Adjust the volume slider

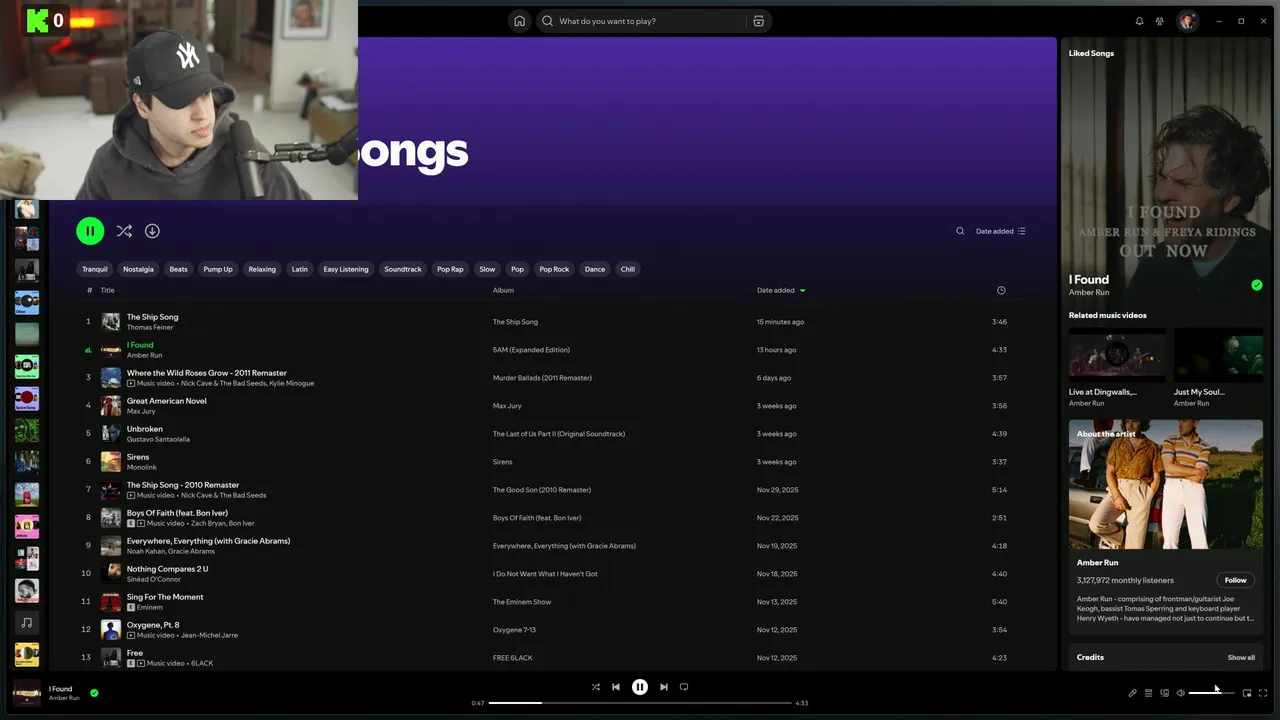pos(1211,693)
